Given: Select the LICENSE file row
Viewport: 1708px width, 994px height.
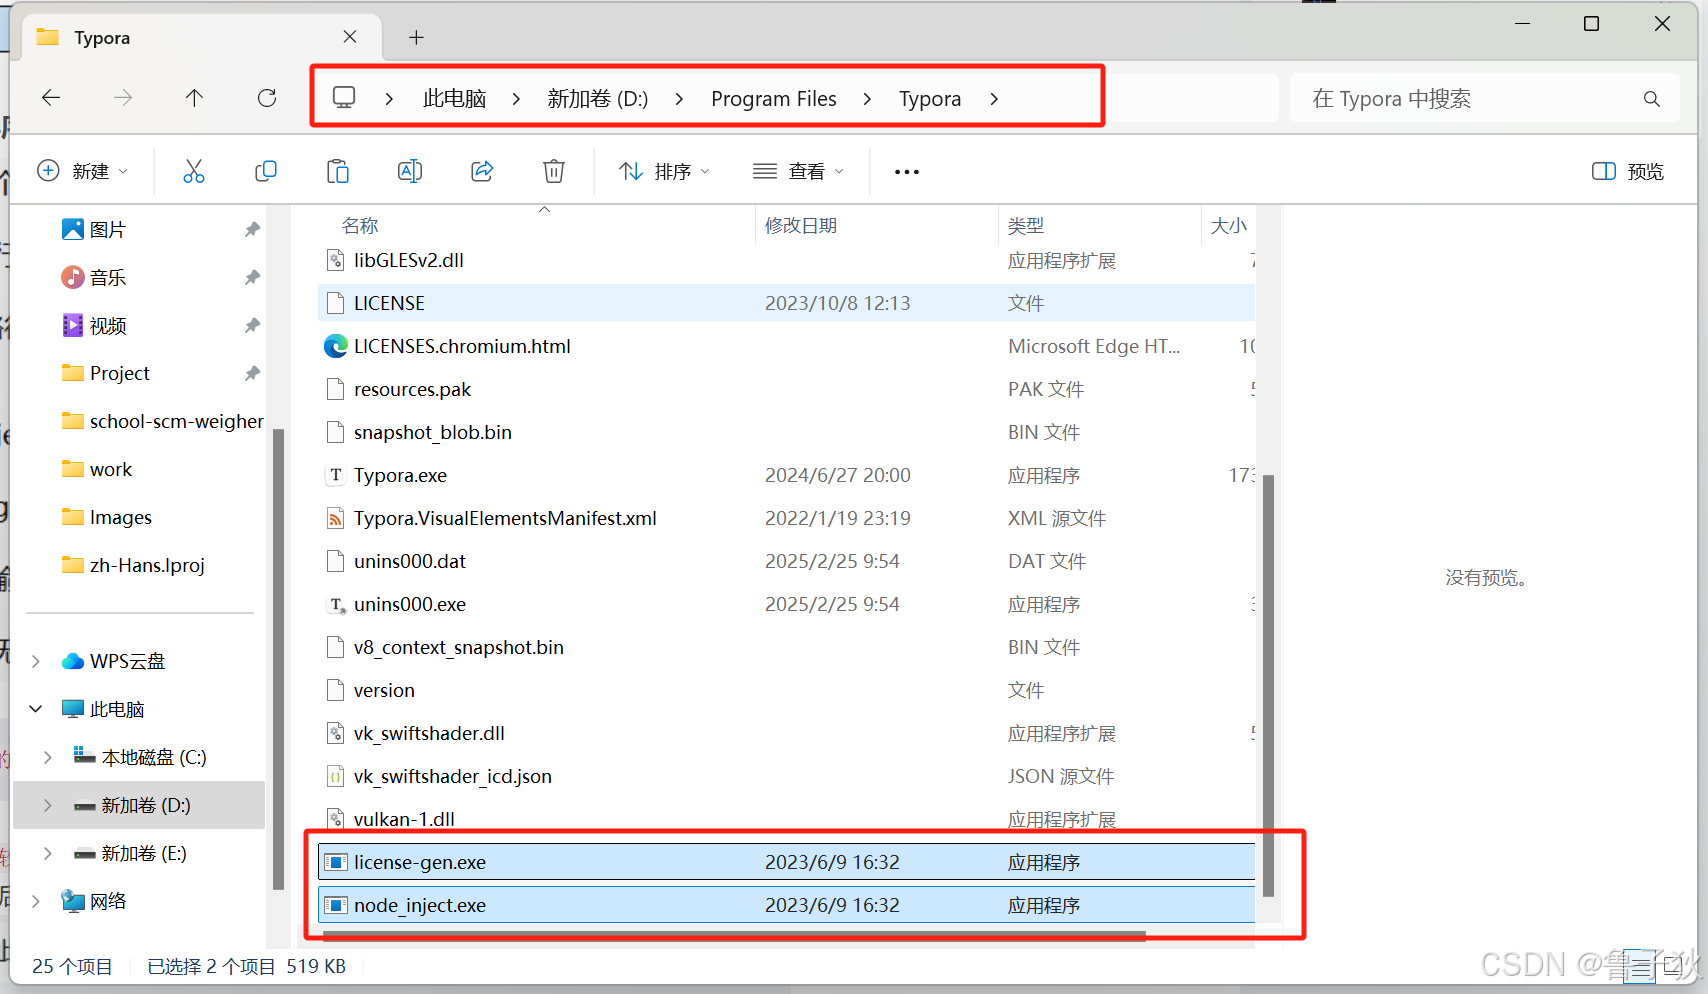Looking at the screenshot, I should click(x=786, y=303).
